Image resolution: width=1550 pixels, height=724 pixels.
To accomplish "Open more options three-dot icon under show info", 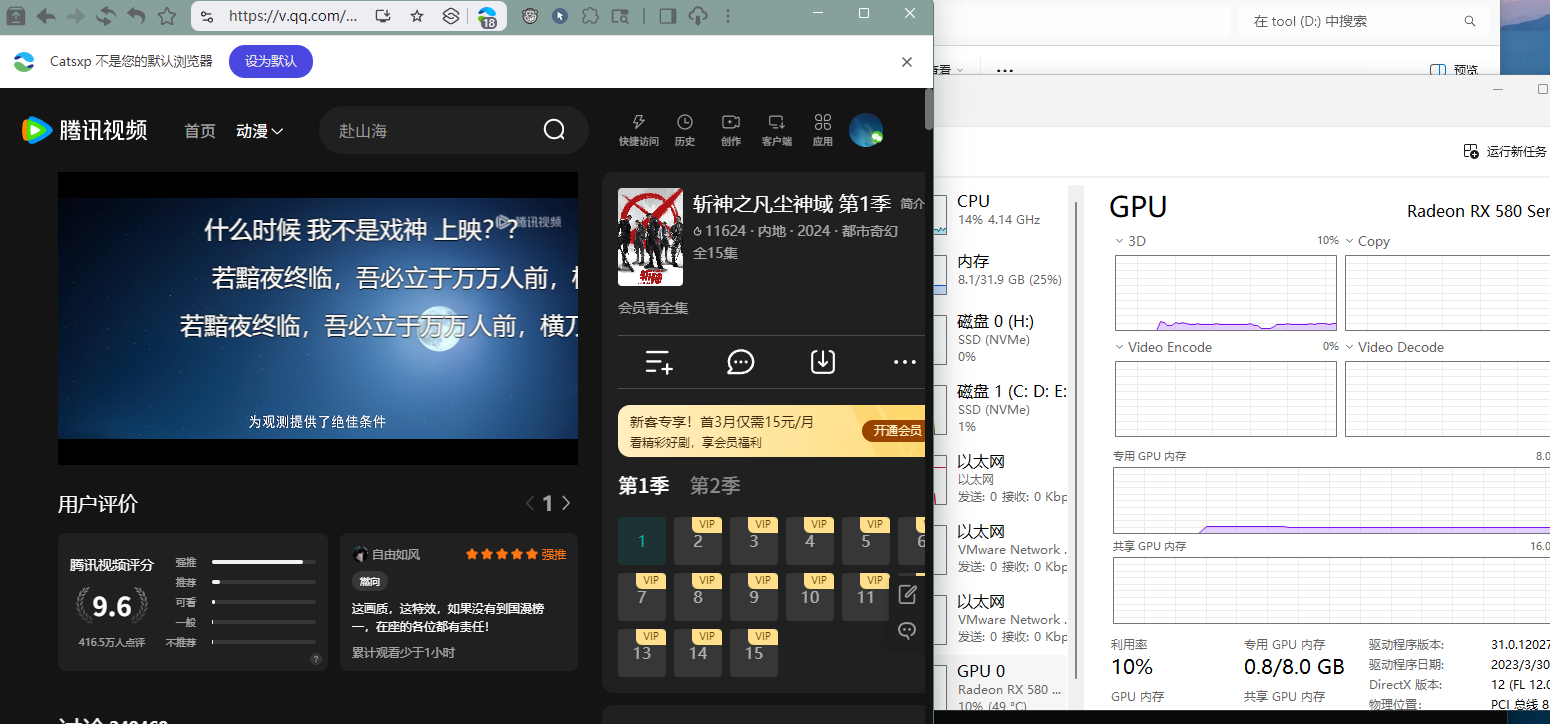I will click(905, 362).
